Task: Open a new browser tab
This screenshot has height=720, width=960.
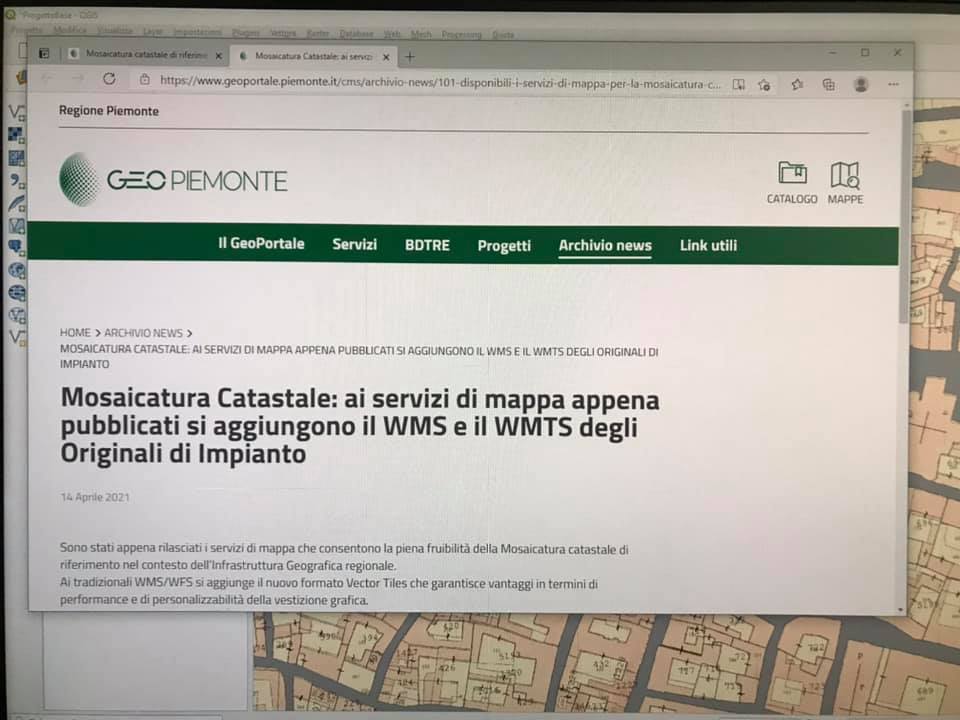Action: (x=410, y=57)
